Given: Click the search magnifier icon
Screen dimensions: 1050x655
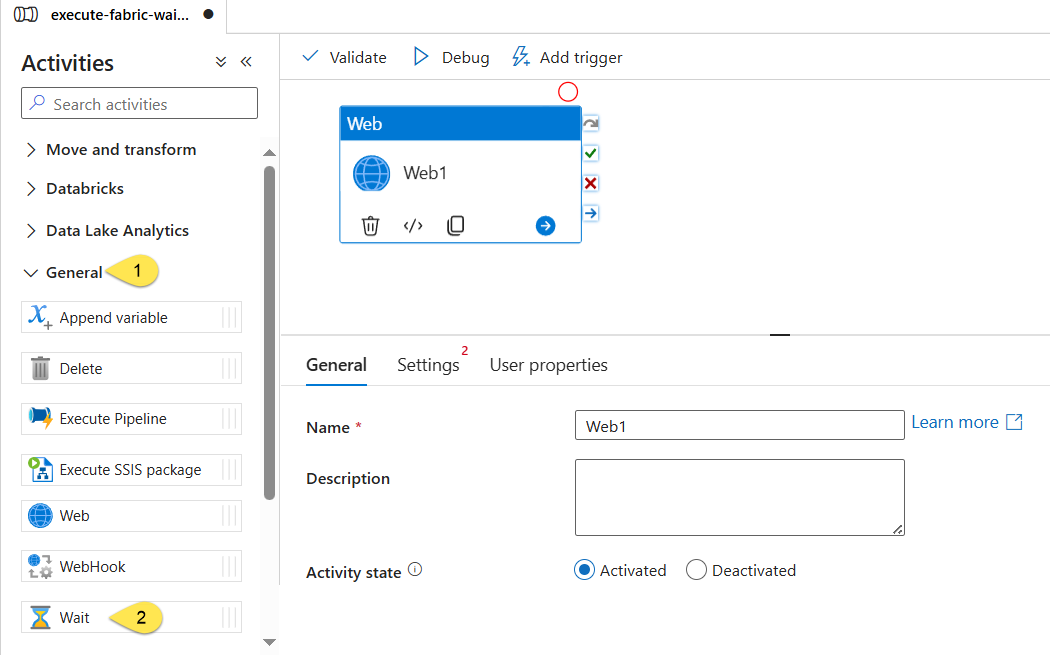Looking at the screenshot, I should 38,102.
